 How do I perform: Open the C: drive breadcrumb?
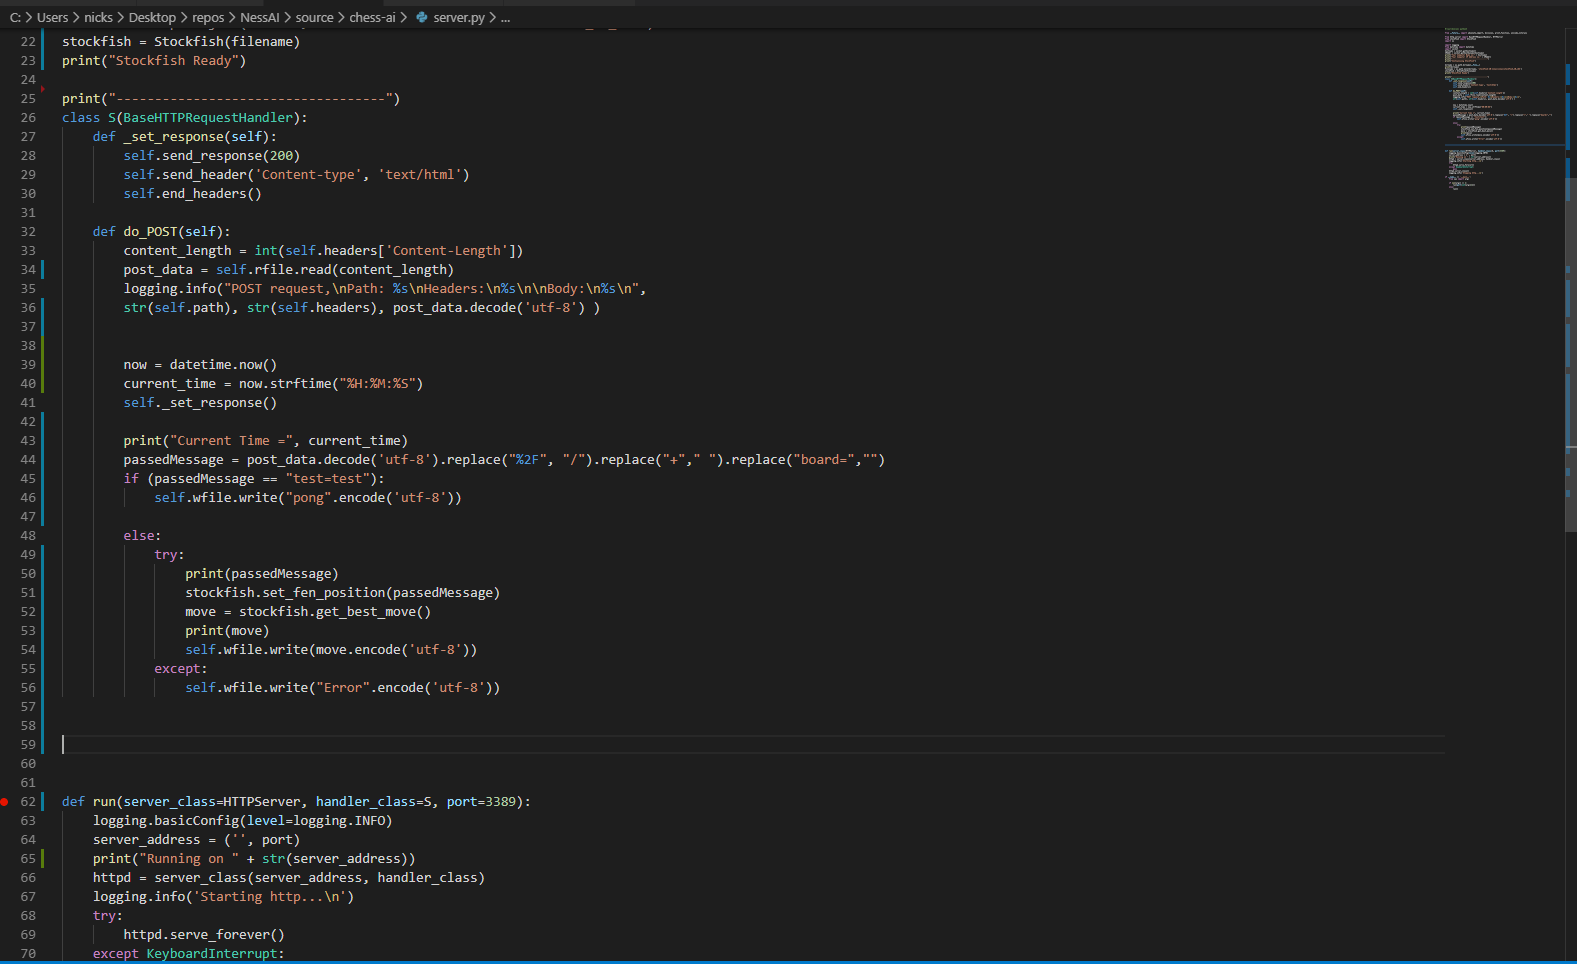point(15,17)
